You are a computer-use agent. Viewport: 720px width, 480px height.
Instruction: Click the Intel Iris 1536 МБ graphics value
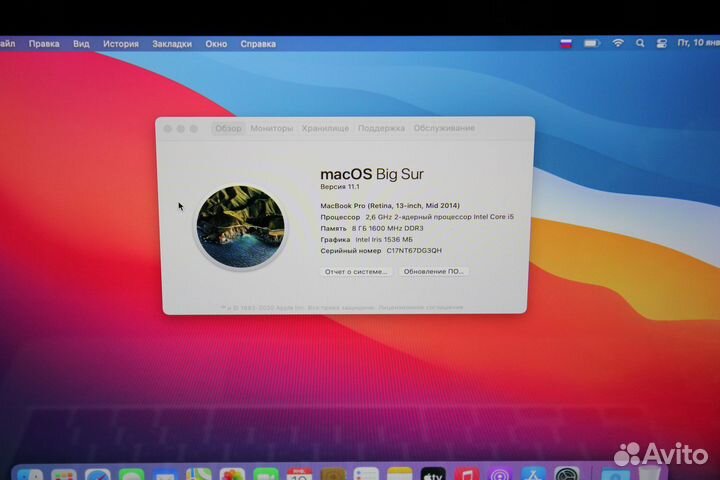point(384,239)
